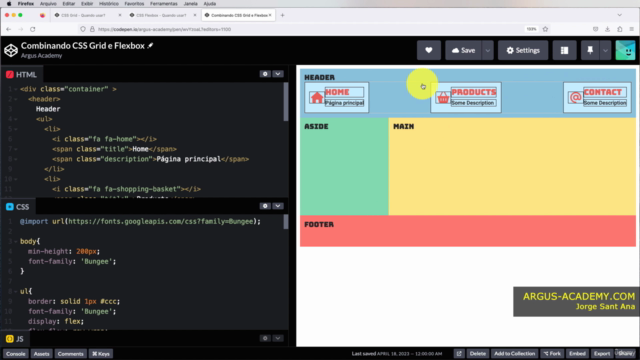The height and width of the screenshot is (360, 640).
Task: Click the 'Página principal' description in preview
Action: pos(344,103)
